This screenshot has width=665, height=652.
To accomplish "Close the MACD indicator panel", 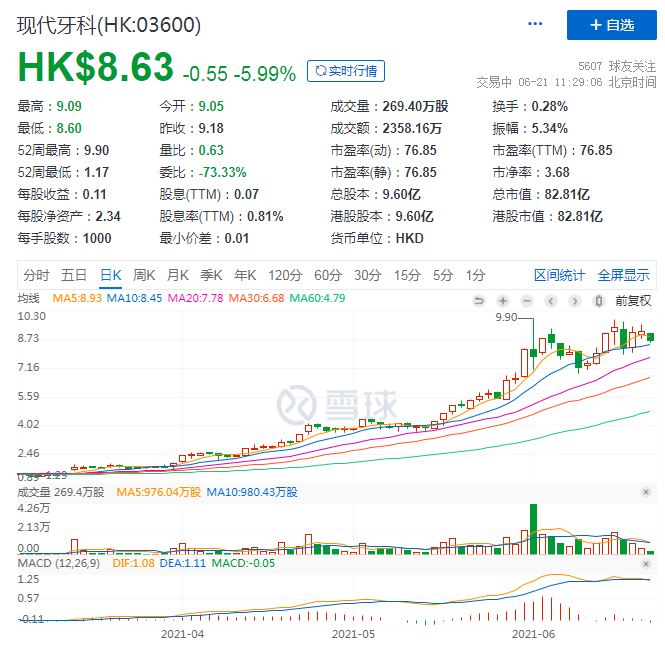I will coord(646,564).
